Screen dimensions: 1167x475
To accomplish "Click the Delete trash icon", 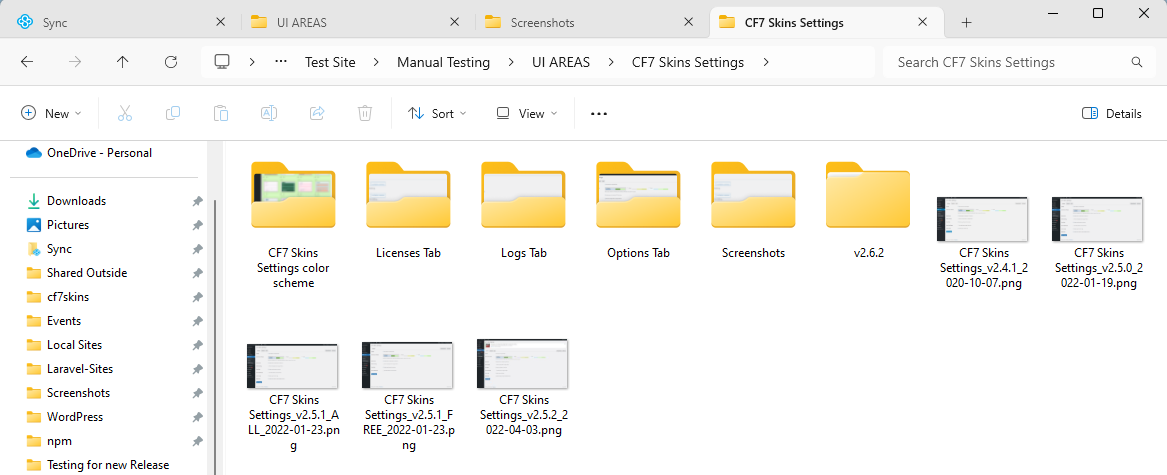I will click(x=365, y=113).
